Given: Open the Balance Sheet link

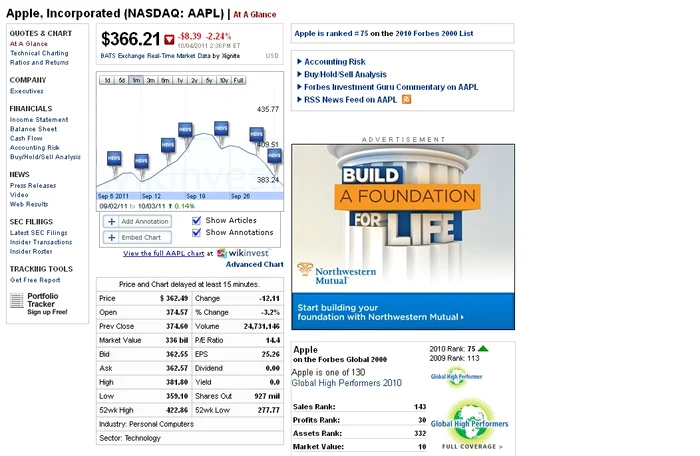Looking at the screenshot, I should pyautogui.click(x=33, y=129).
